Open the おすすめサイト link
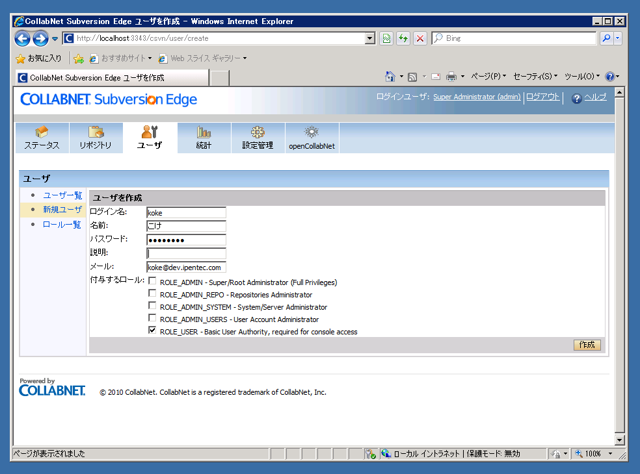 point(121,58)
